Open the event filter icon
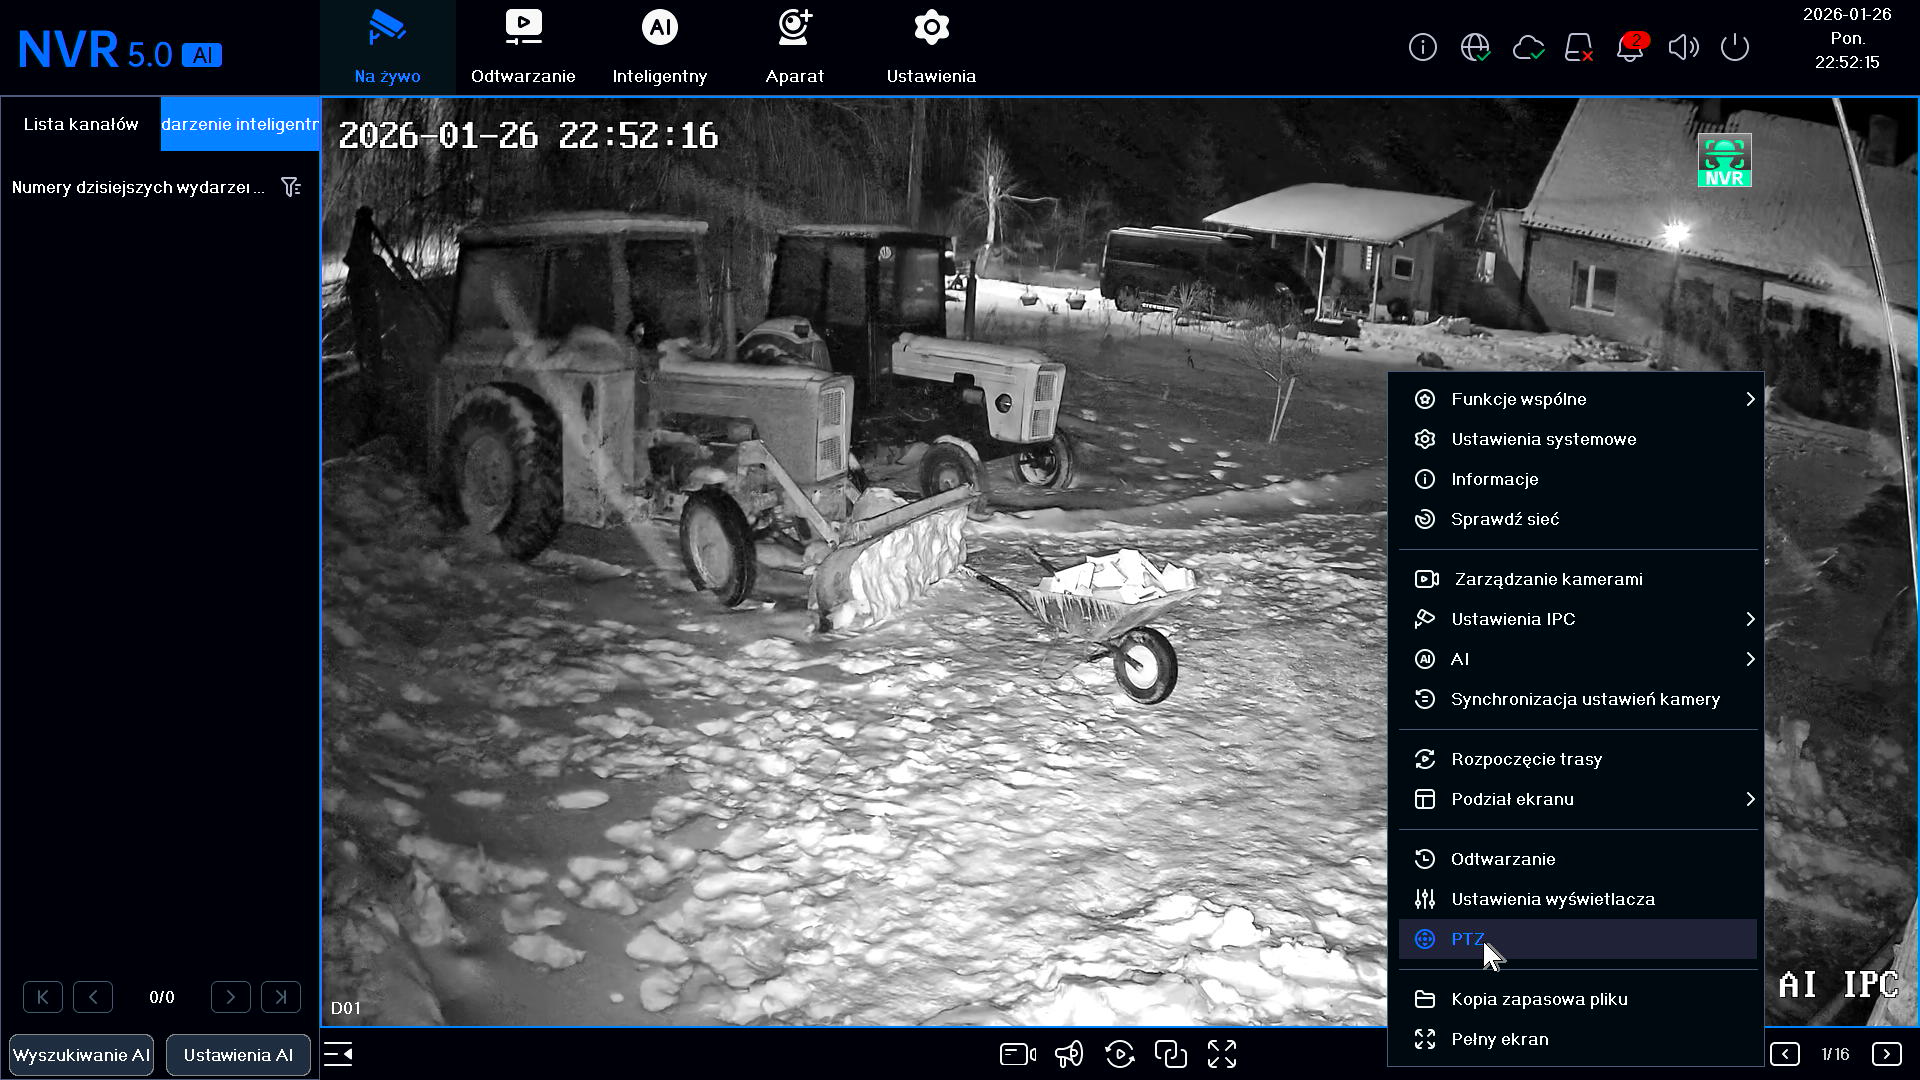Image resolution: width=1920 pixels, height=1080 pixels. [x=291, y=187]
